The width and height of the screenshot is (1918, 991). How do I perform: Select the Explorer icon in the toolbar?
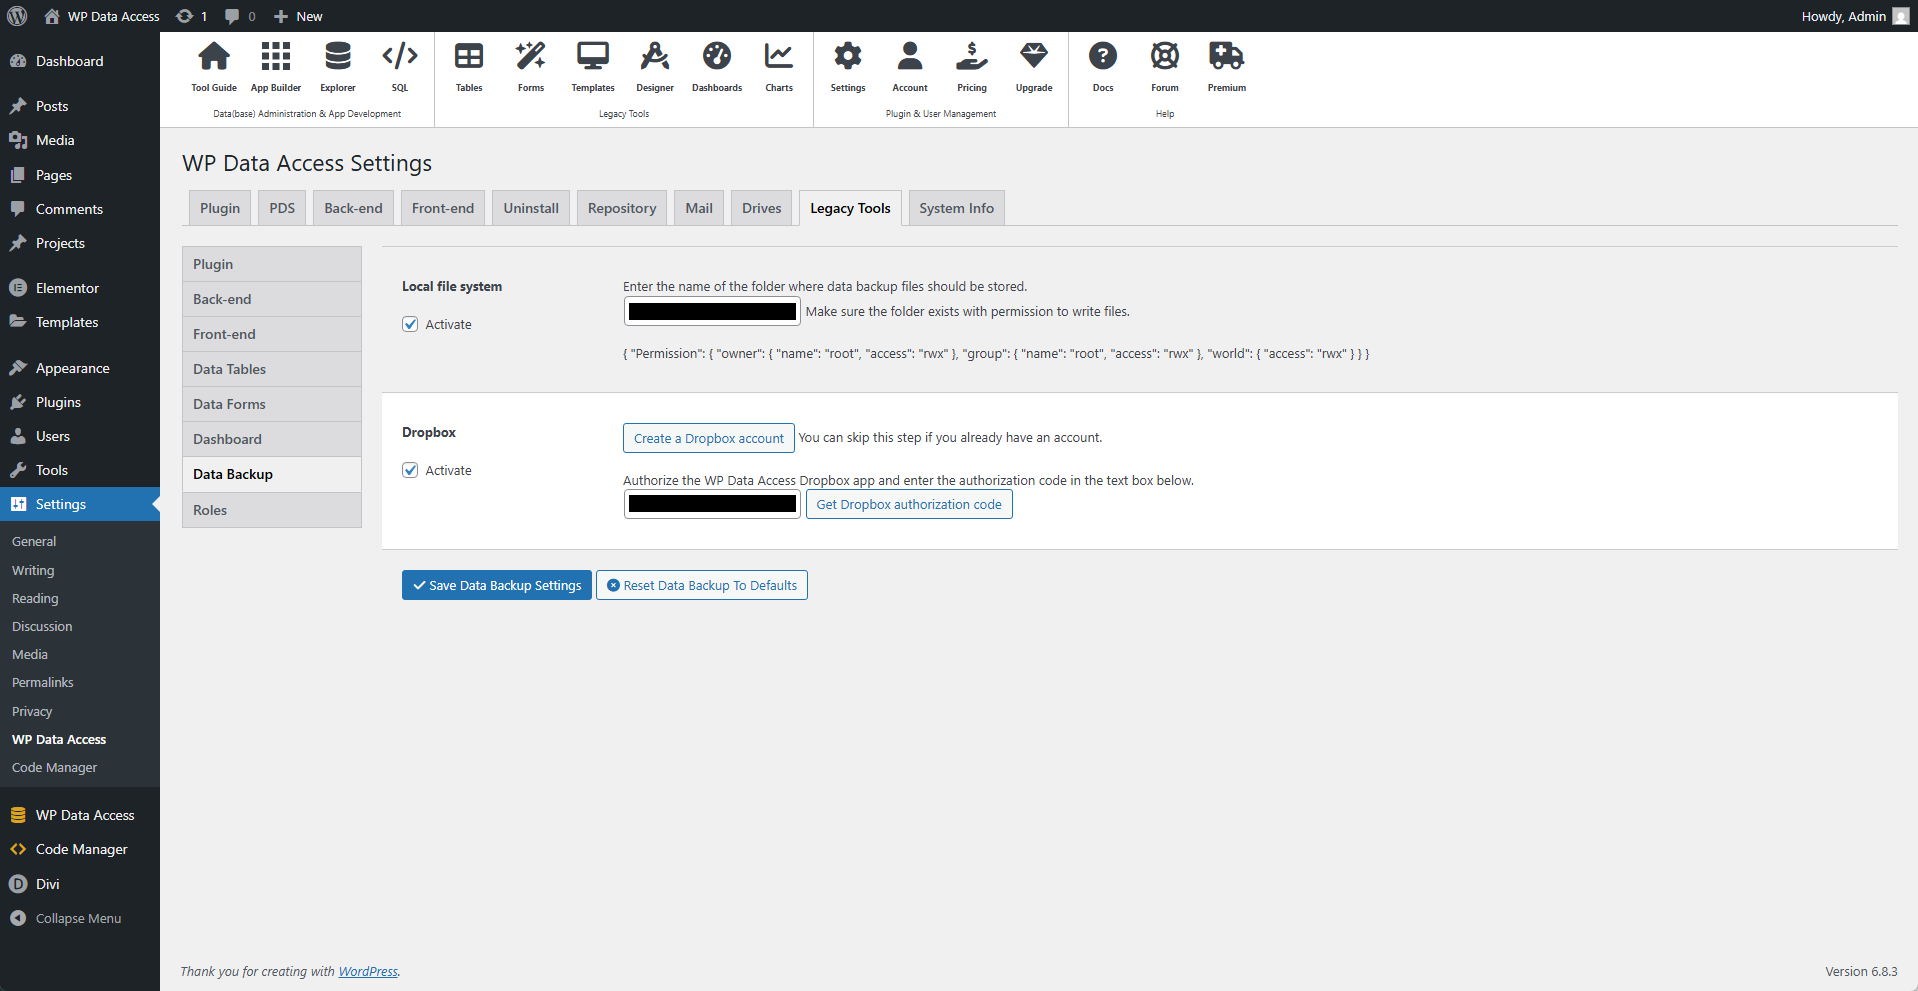pos(337,66)
